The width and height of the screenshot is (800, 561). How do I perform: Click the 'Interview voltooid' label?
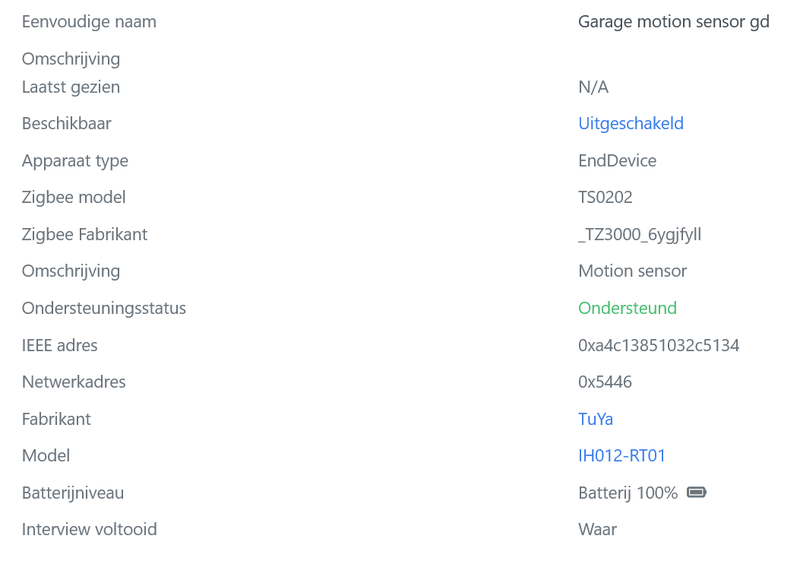[89, 529]
